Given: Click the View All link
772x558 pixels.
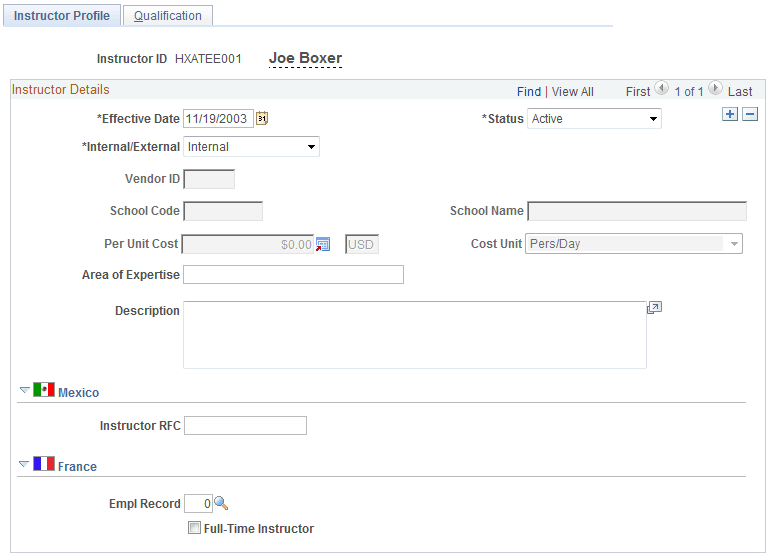Looking at the screenshot, I should [573, 92].
